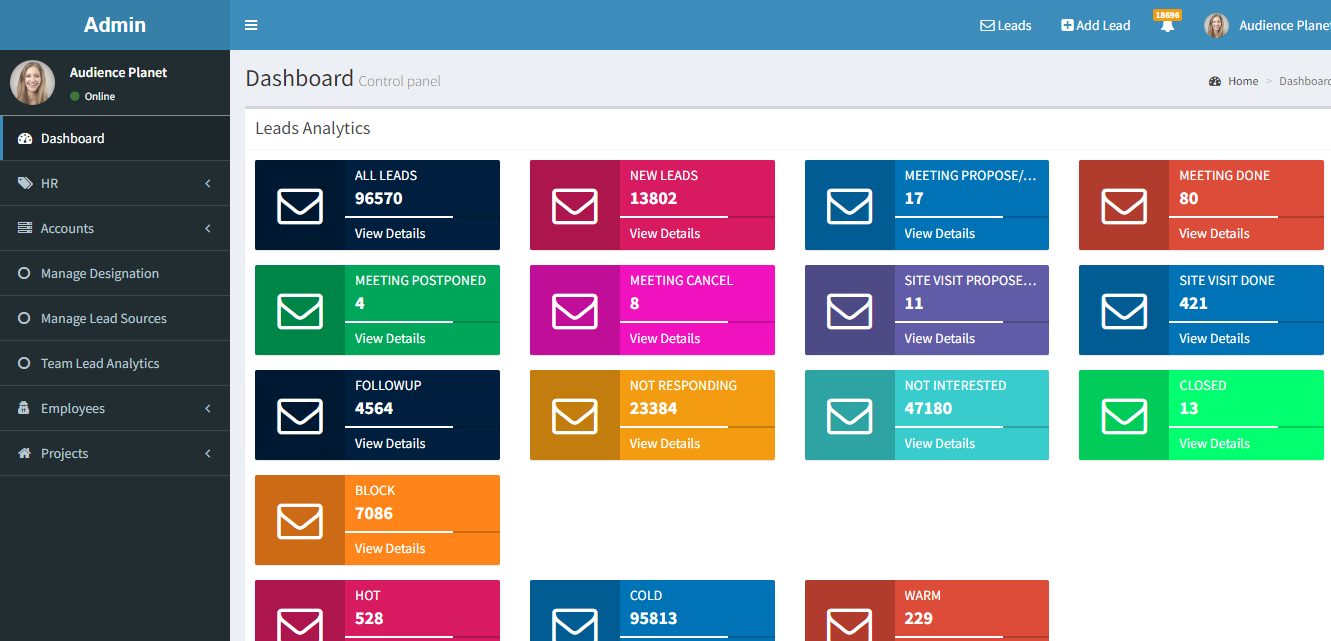
Task: Click the Online status text in sidebar
Action: coord(100,96)
